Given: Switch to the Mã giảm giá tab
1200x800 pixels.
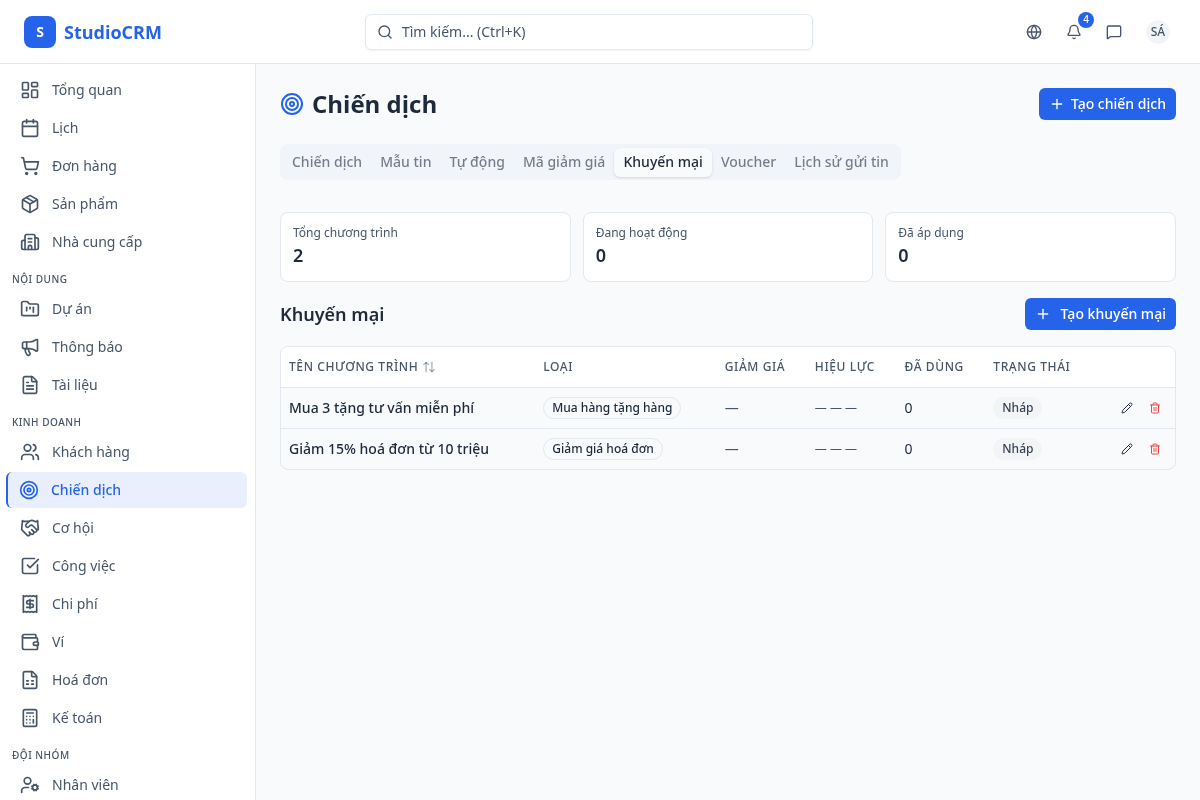Looking at the screenshot, I should 564,162.
